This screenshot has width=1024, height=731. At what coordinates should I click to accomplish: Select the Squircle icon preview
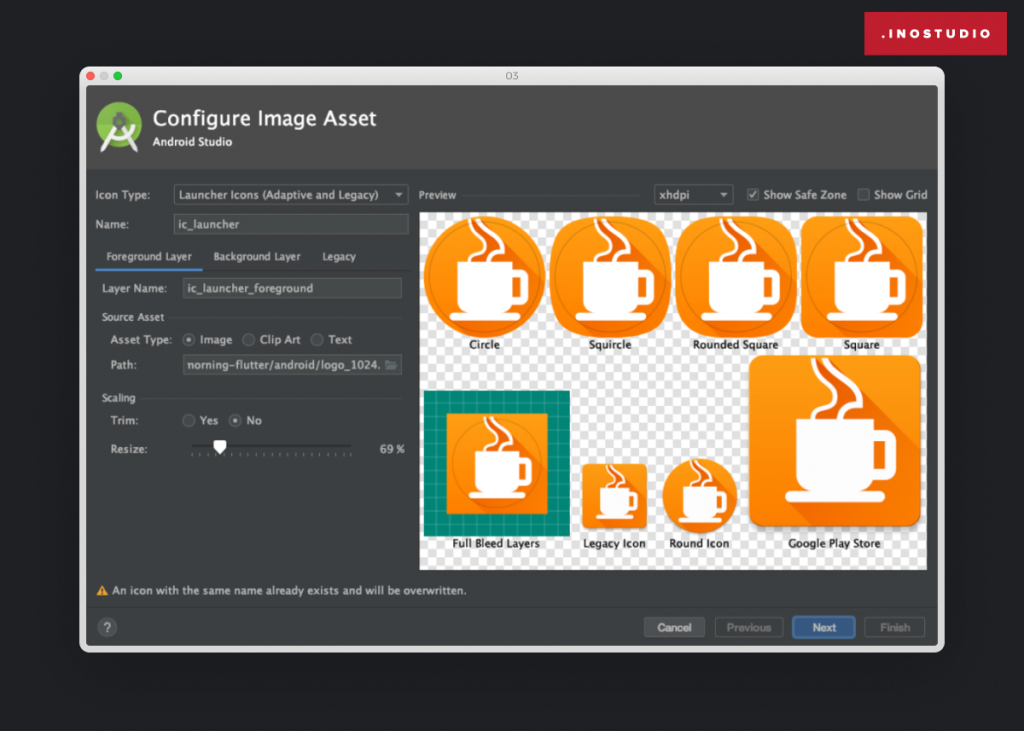point(610,276)
